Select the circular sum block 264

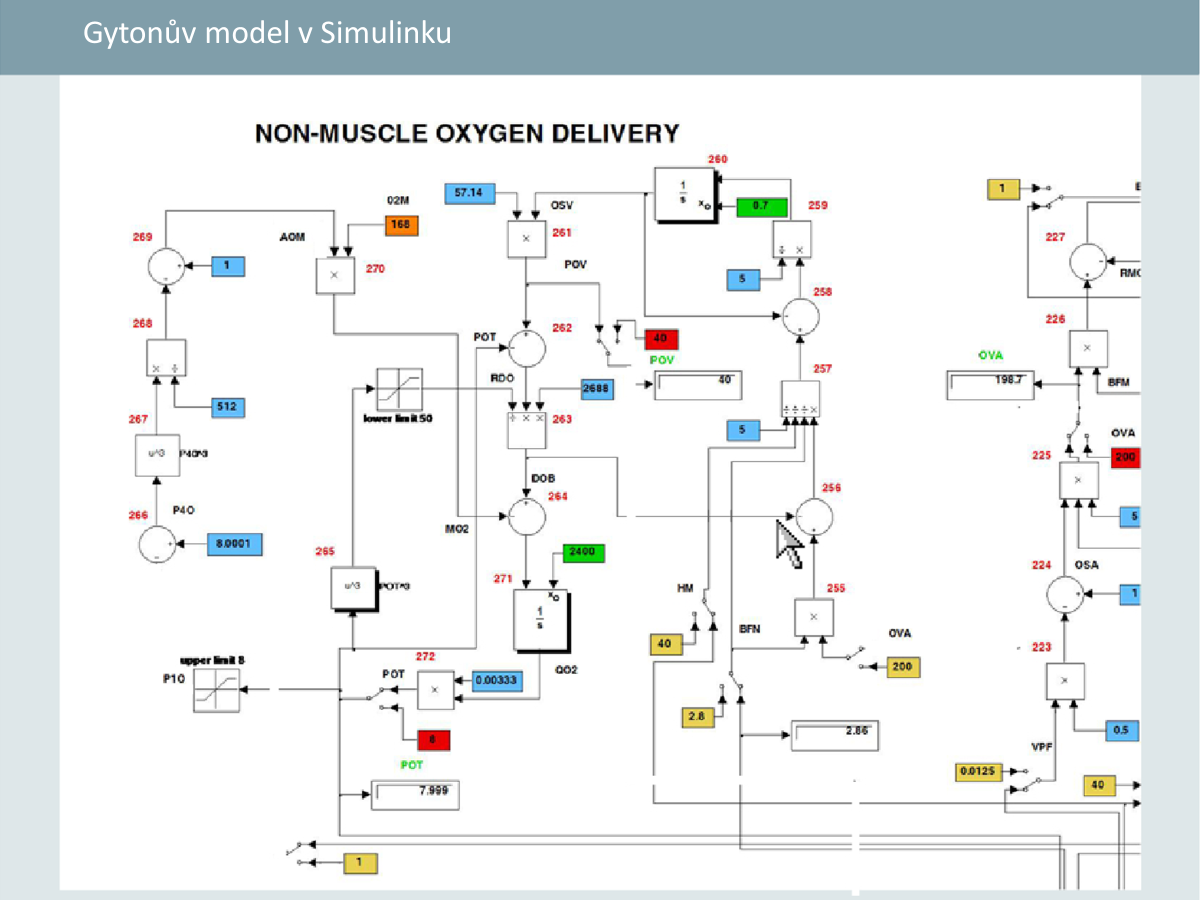pyautogui.click(x=527, y=517)
